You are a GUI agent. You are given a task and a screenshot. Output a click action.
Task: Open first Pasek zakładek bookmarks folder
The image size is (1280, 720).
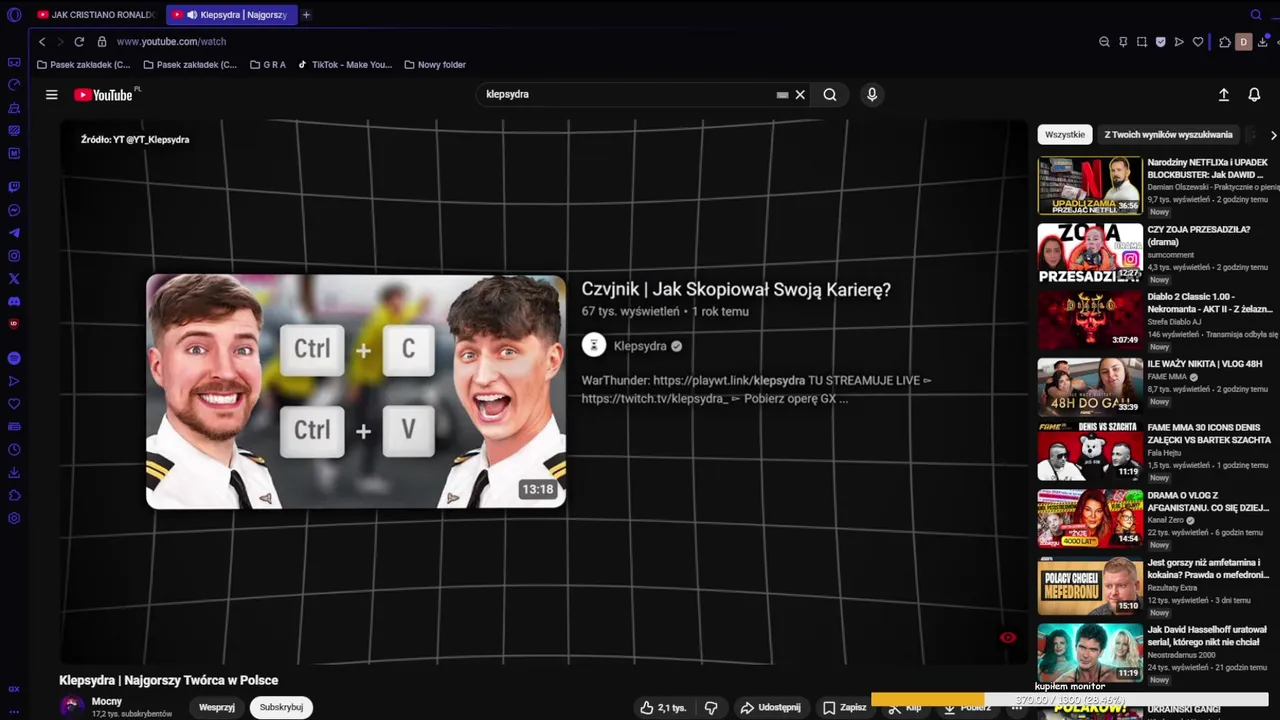pos(83,65)
